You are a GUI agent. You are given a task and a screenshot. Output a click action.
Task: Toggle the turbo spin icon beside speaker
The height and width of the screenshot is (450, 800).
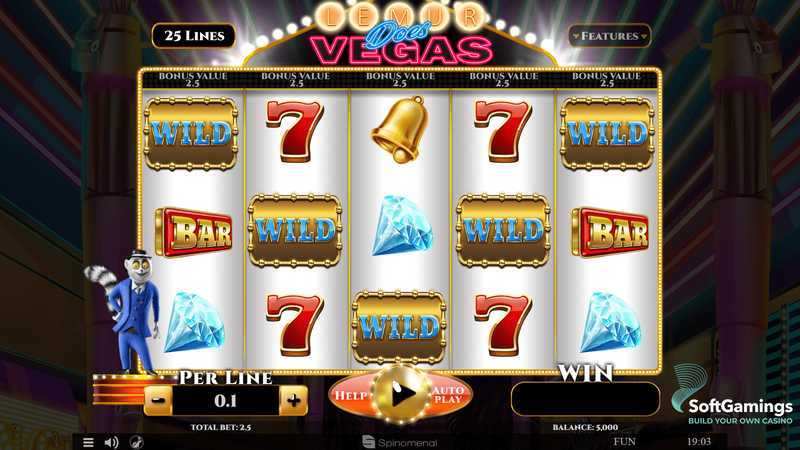coord(136,442)
